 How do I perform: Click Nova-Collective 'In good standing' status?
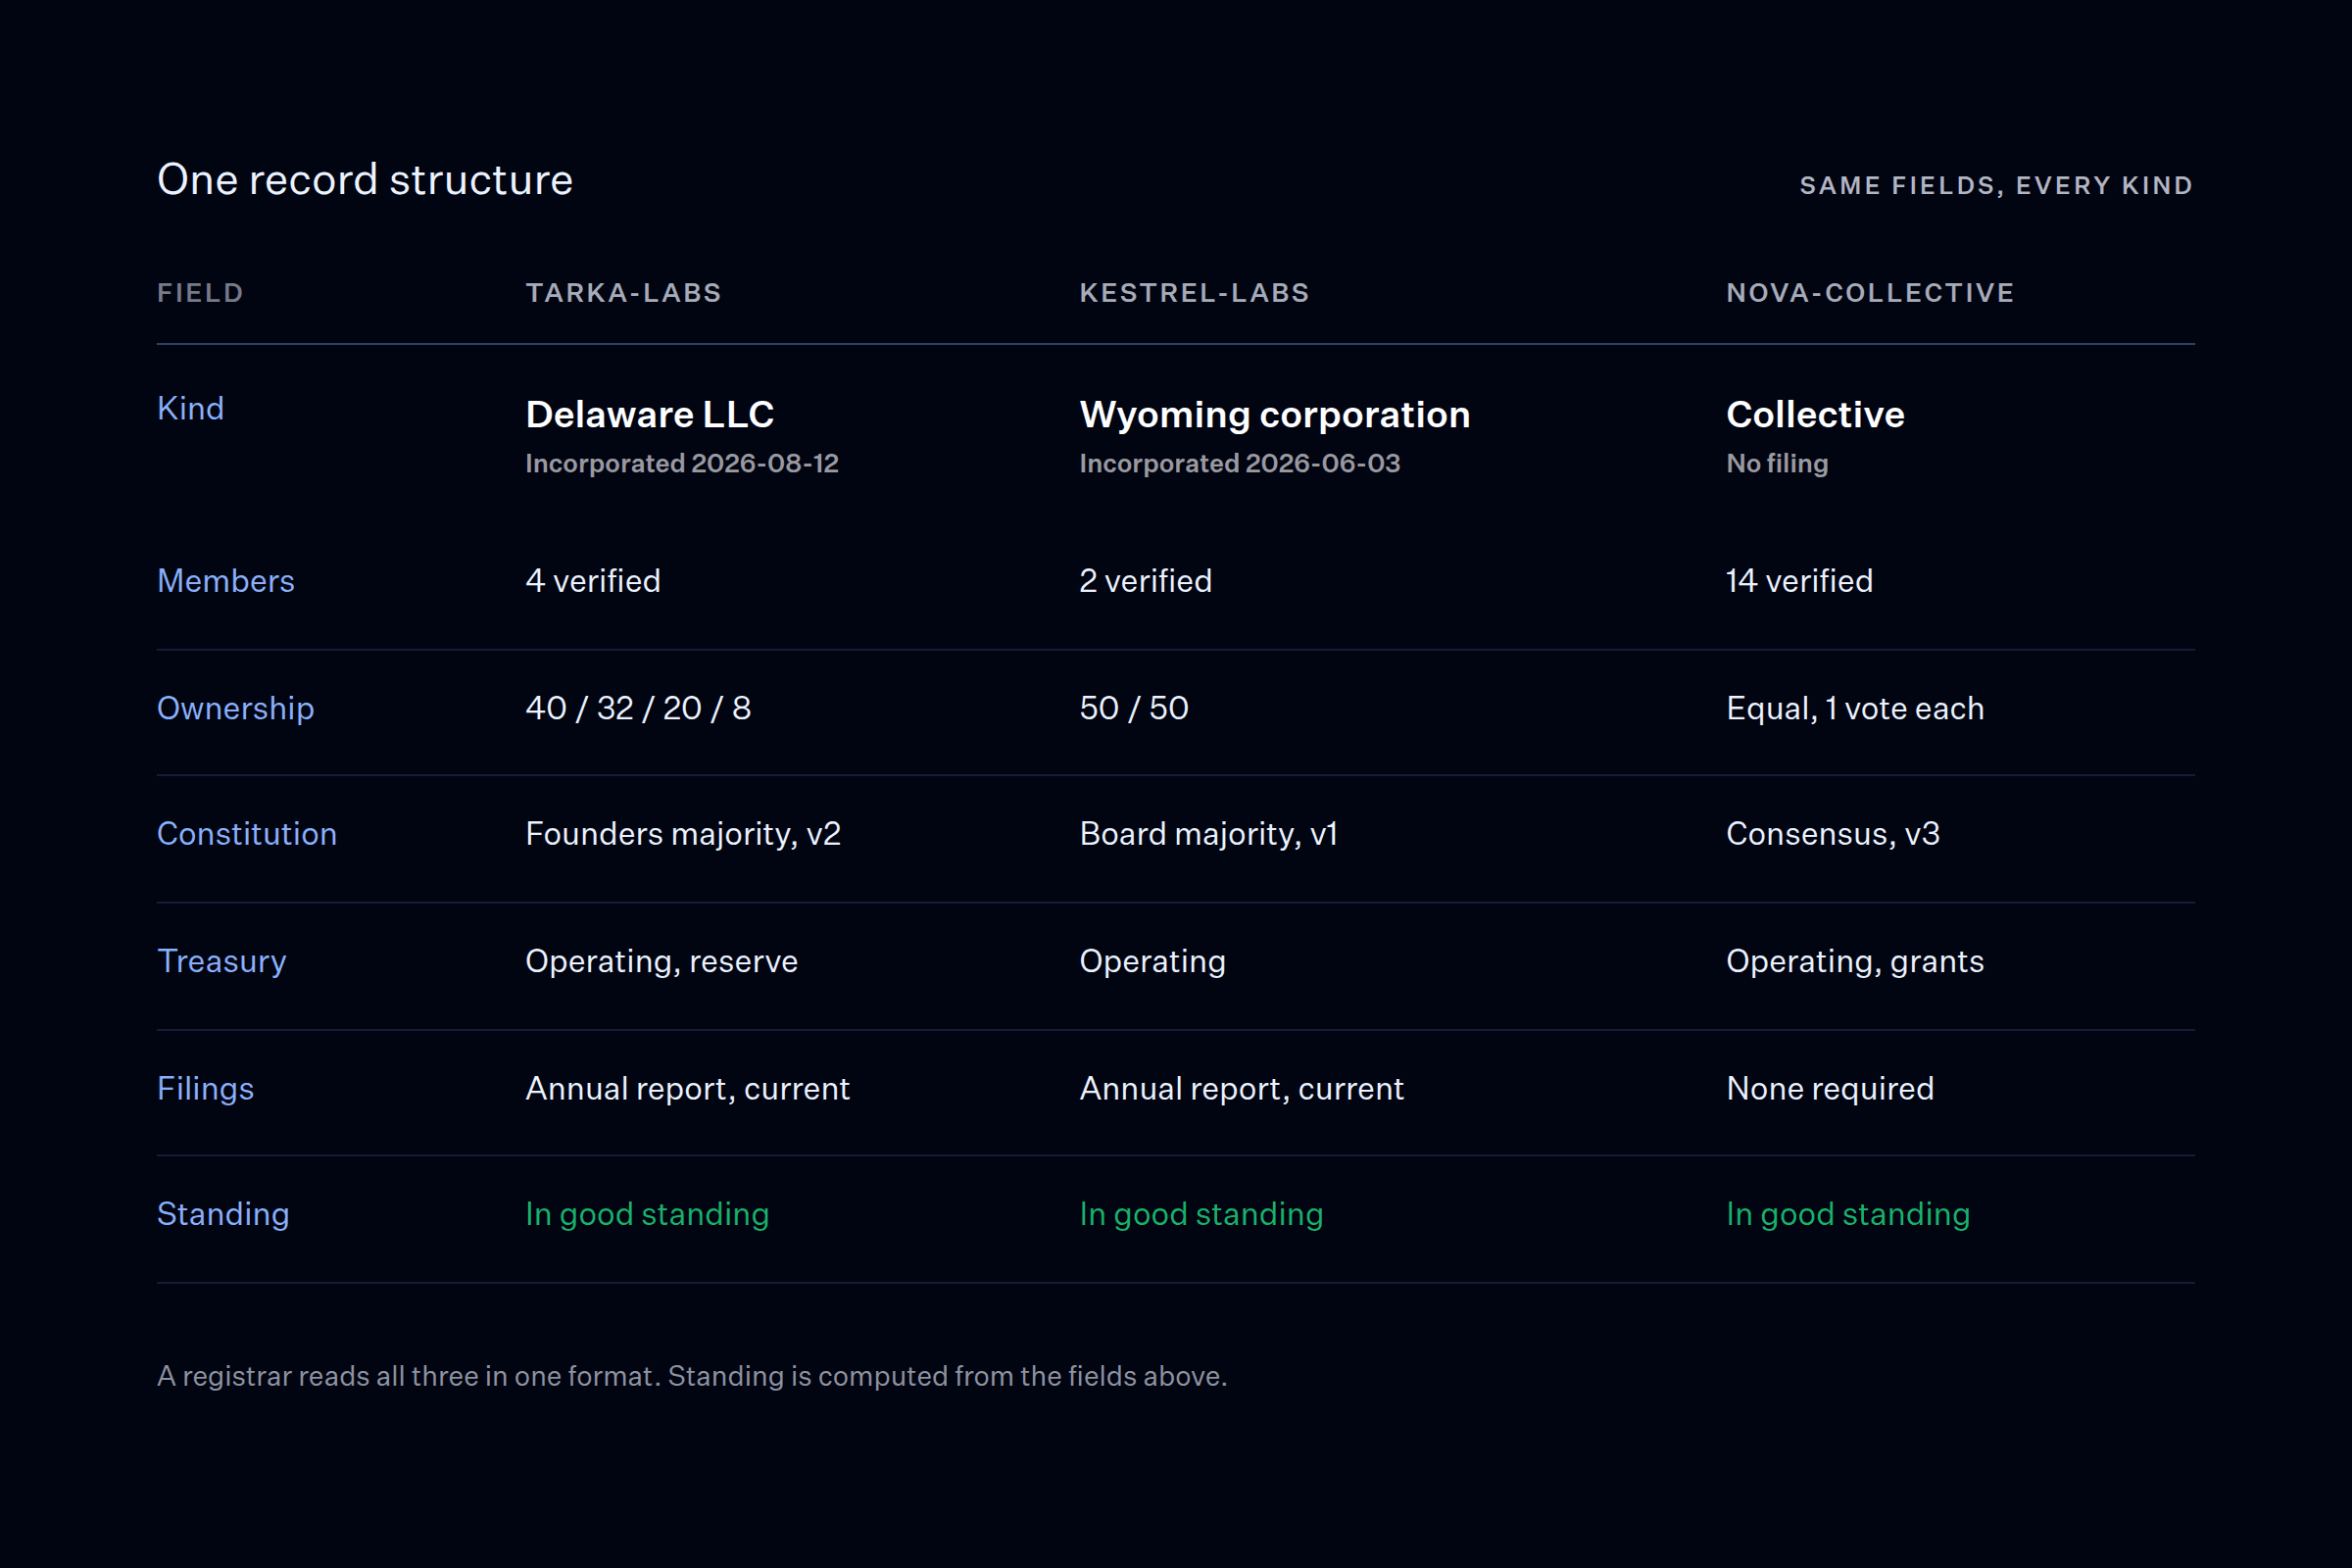click(1848, 1215)
